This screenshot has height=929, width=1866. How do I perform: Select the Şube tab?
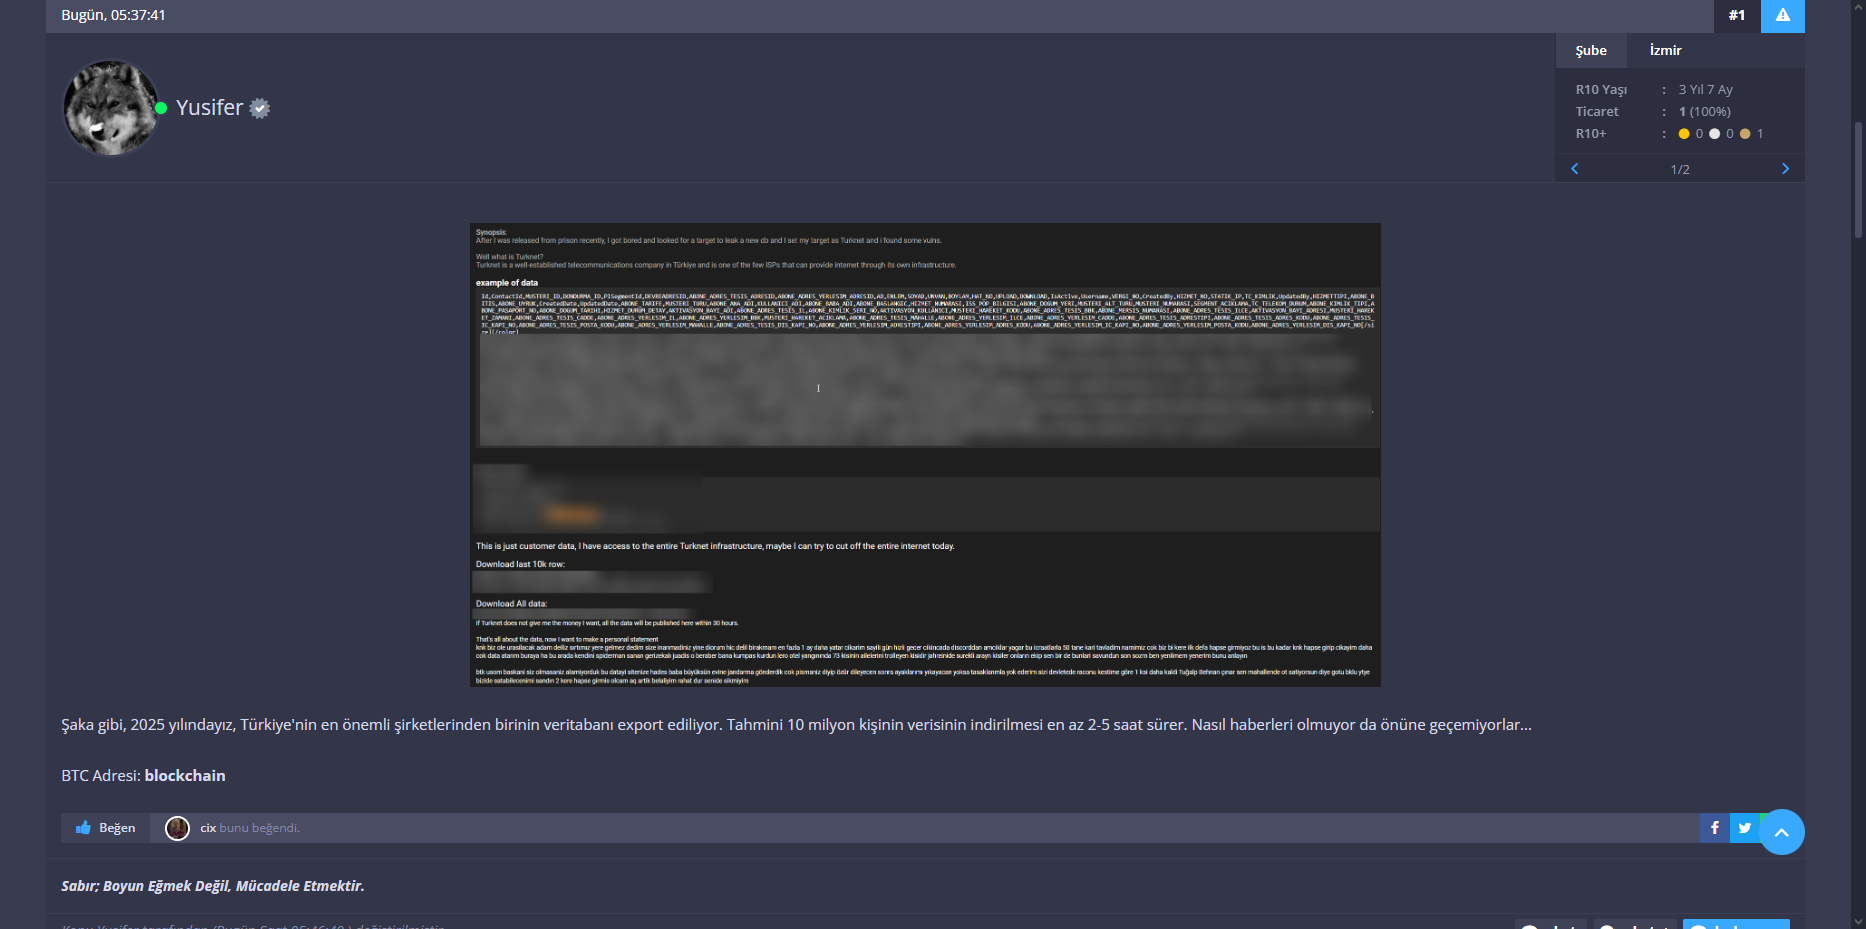1591,50
